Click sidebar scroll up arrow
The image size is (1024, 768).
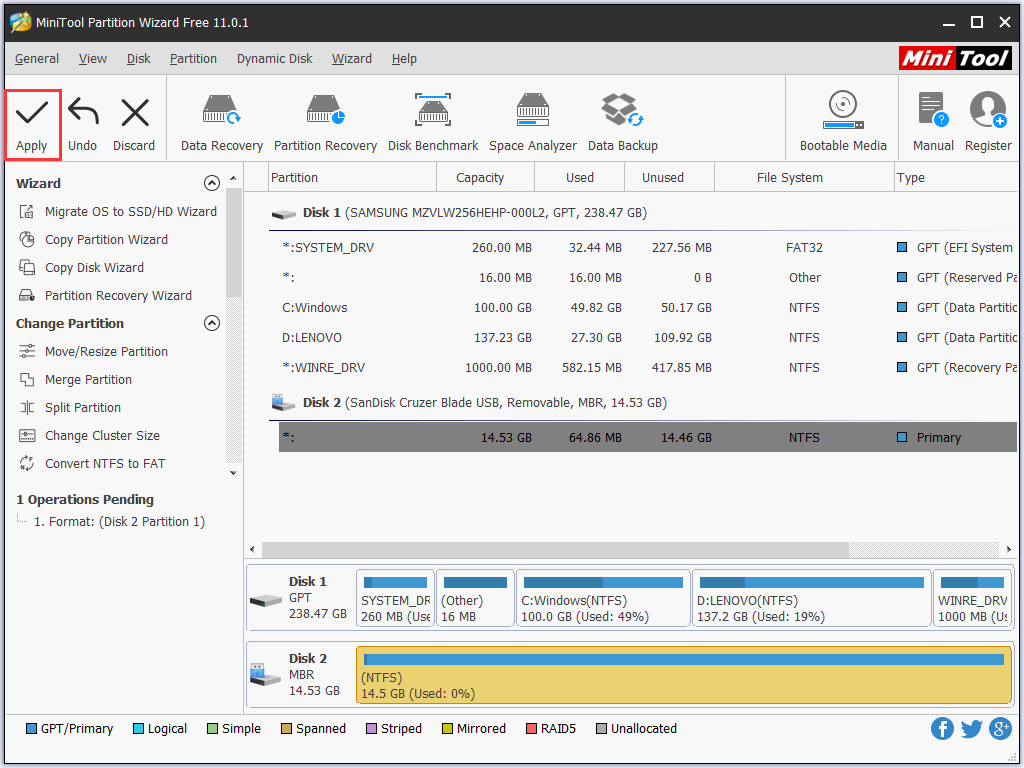[234, 178]
